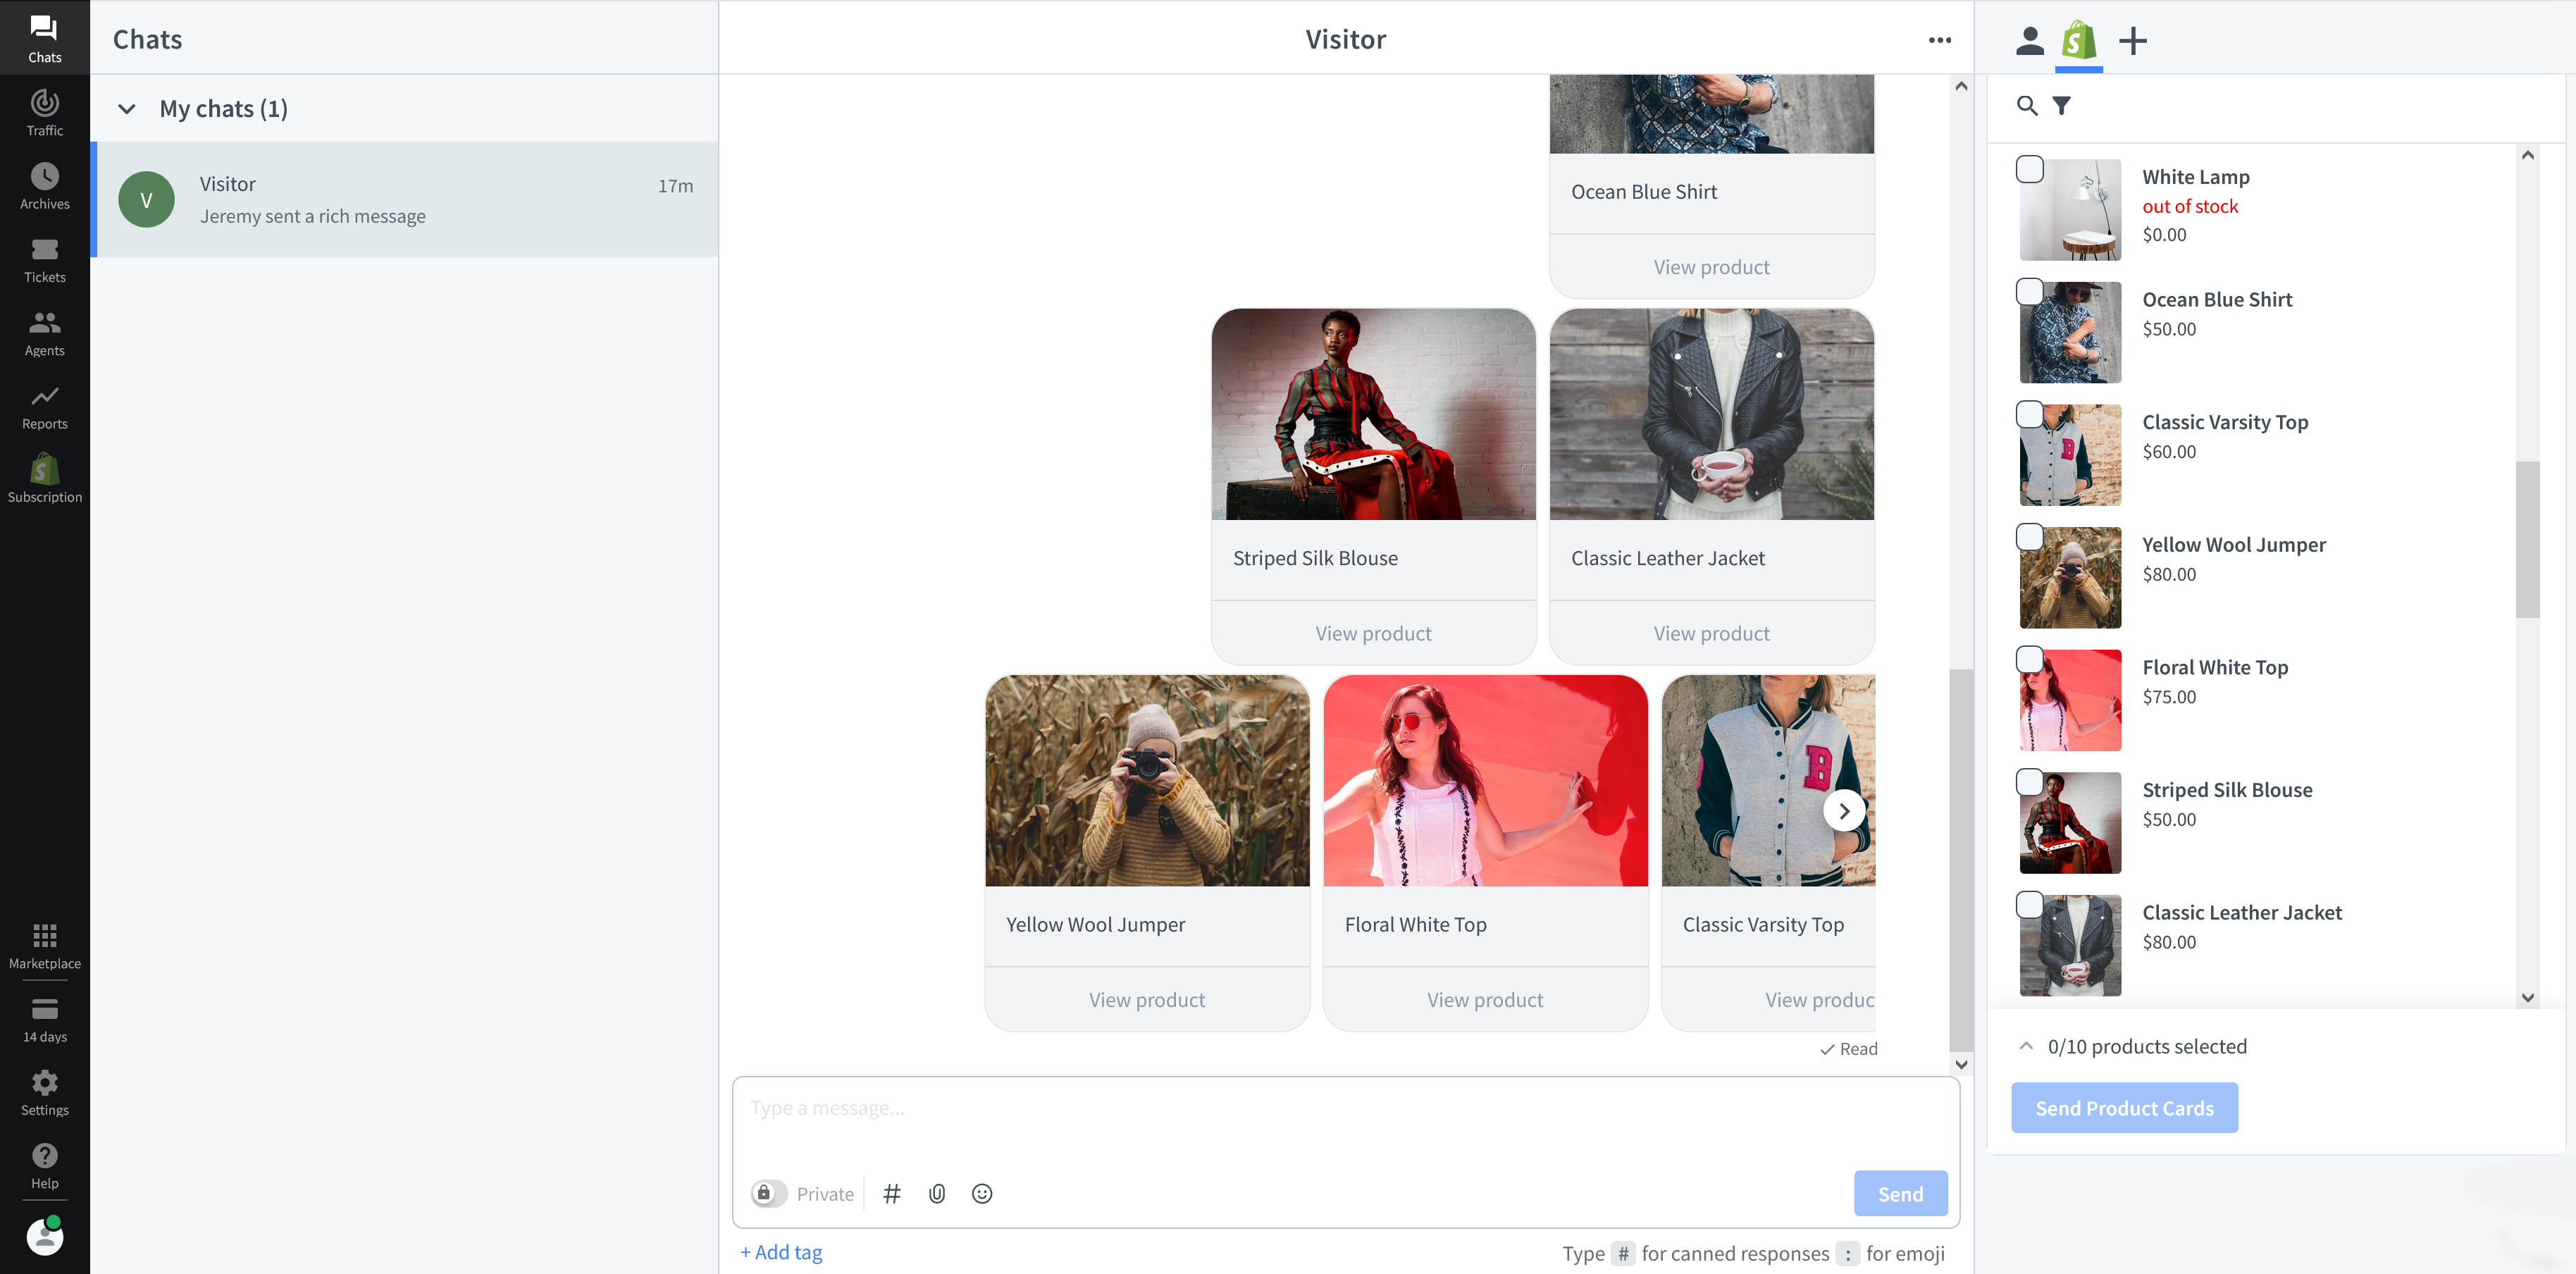Viewport: 2576px width, 1274px height.
Task: Open the chat options menu
Action: tap(1940, 39)
